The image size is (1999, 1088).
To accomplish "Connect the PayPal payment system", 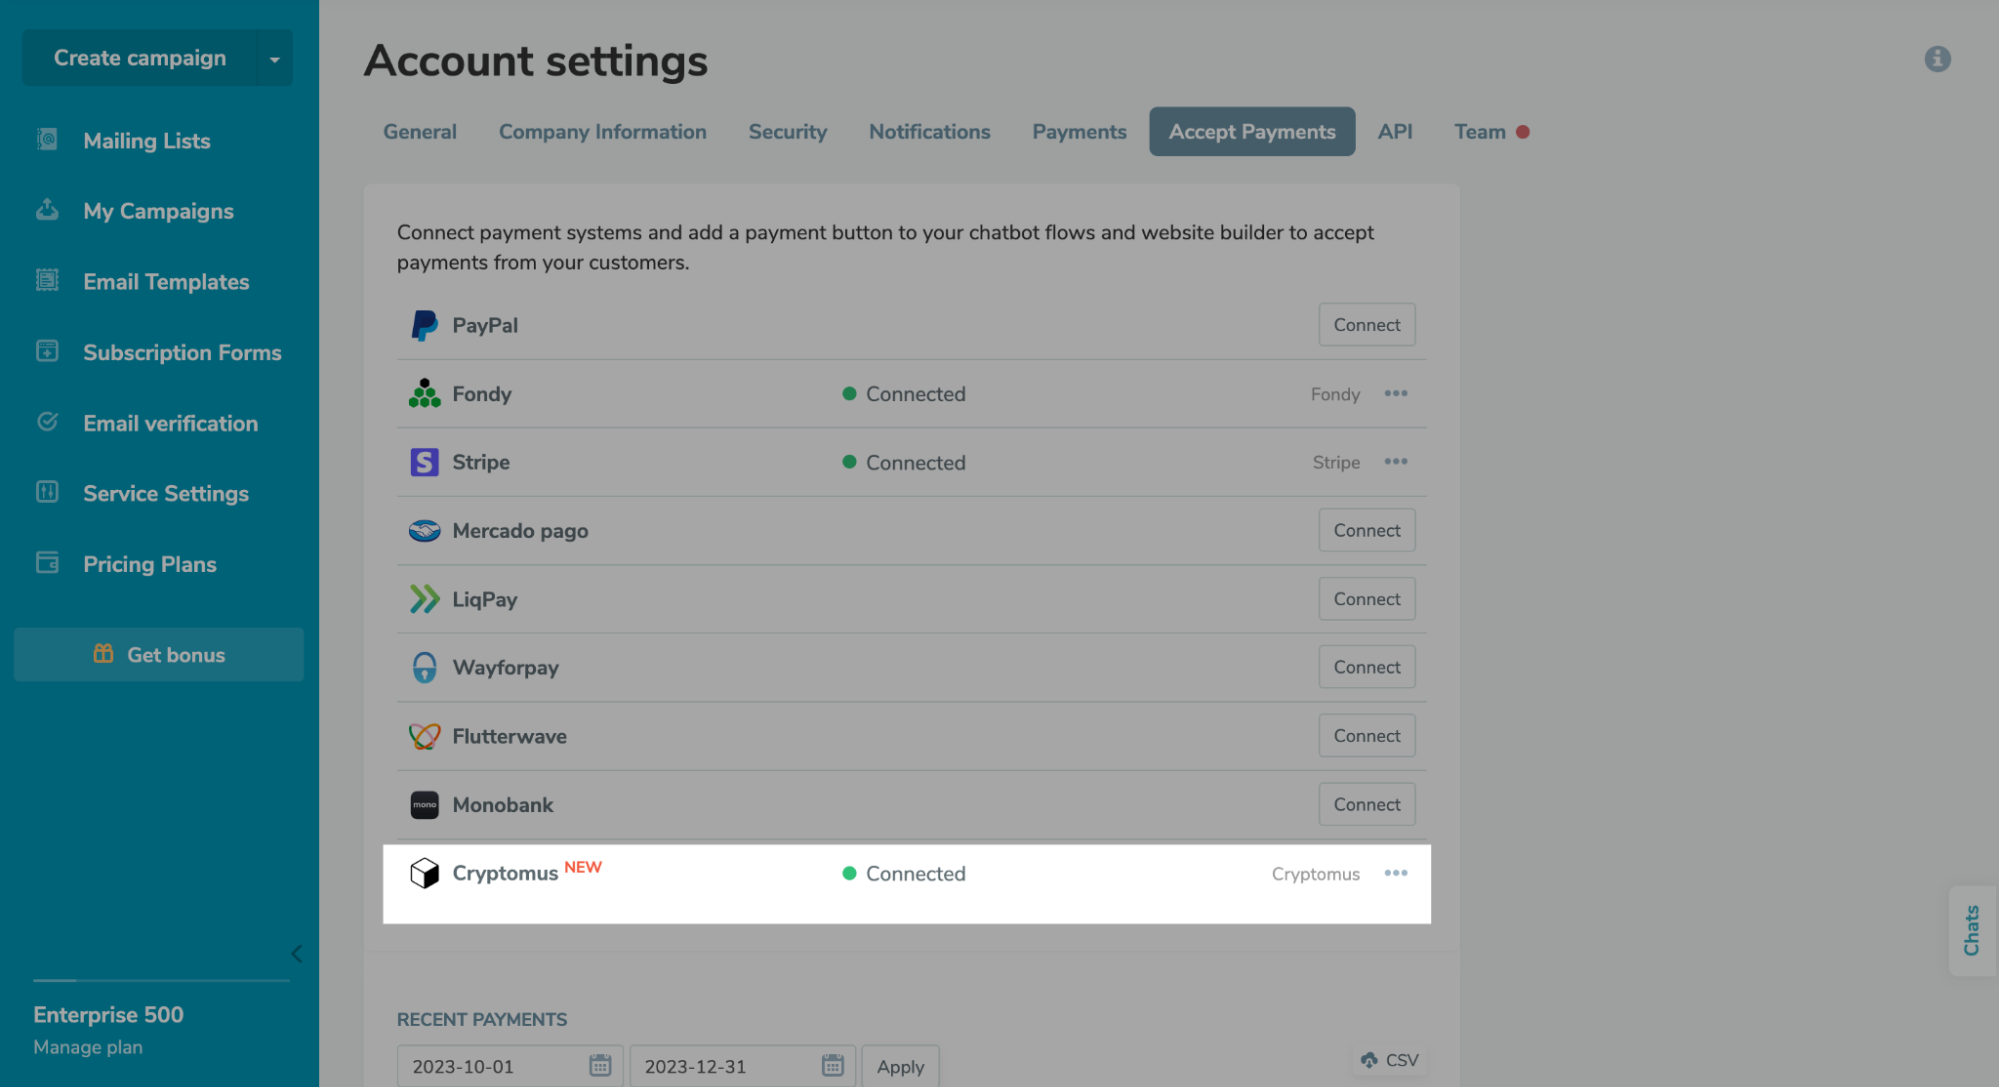I will pos(1366,325).
